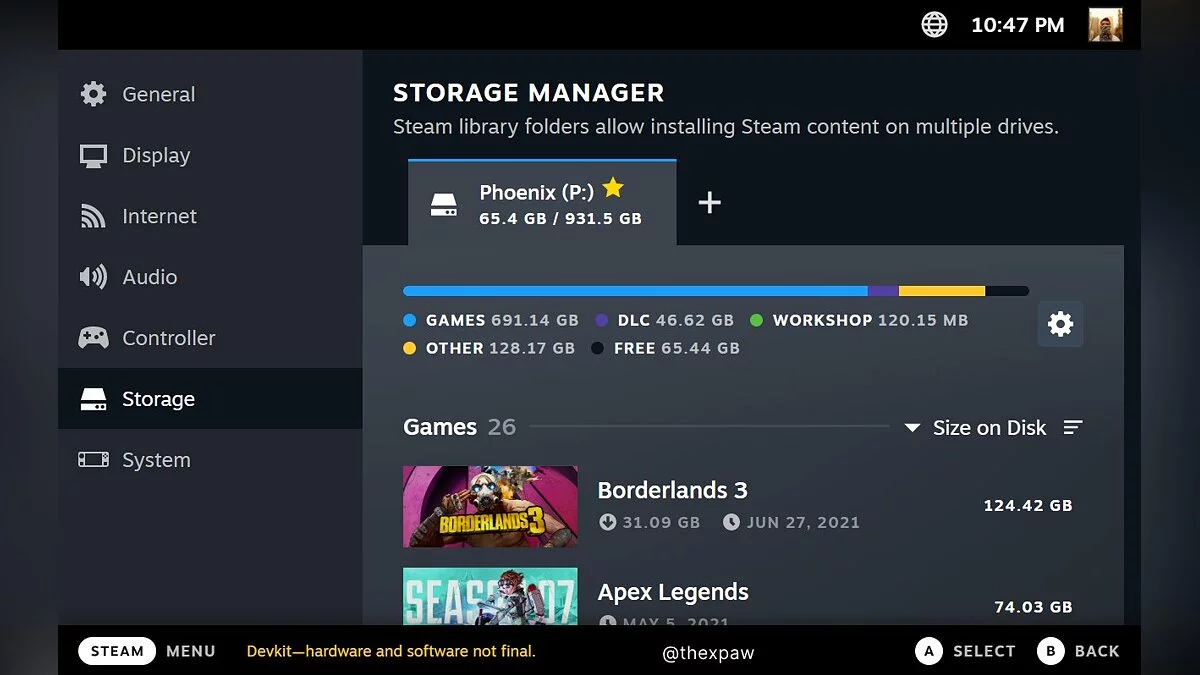The width and height of the screenshot is (1200, 675).
Task: Go to Audio settings menu item
Action: [210, 277]
